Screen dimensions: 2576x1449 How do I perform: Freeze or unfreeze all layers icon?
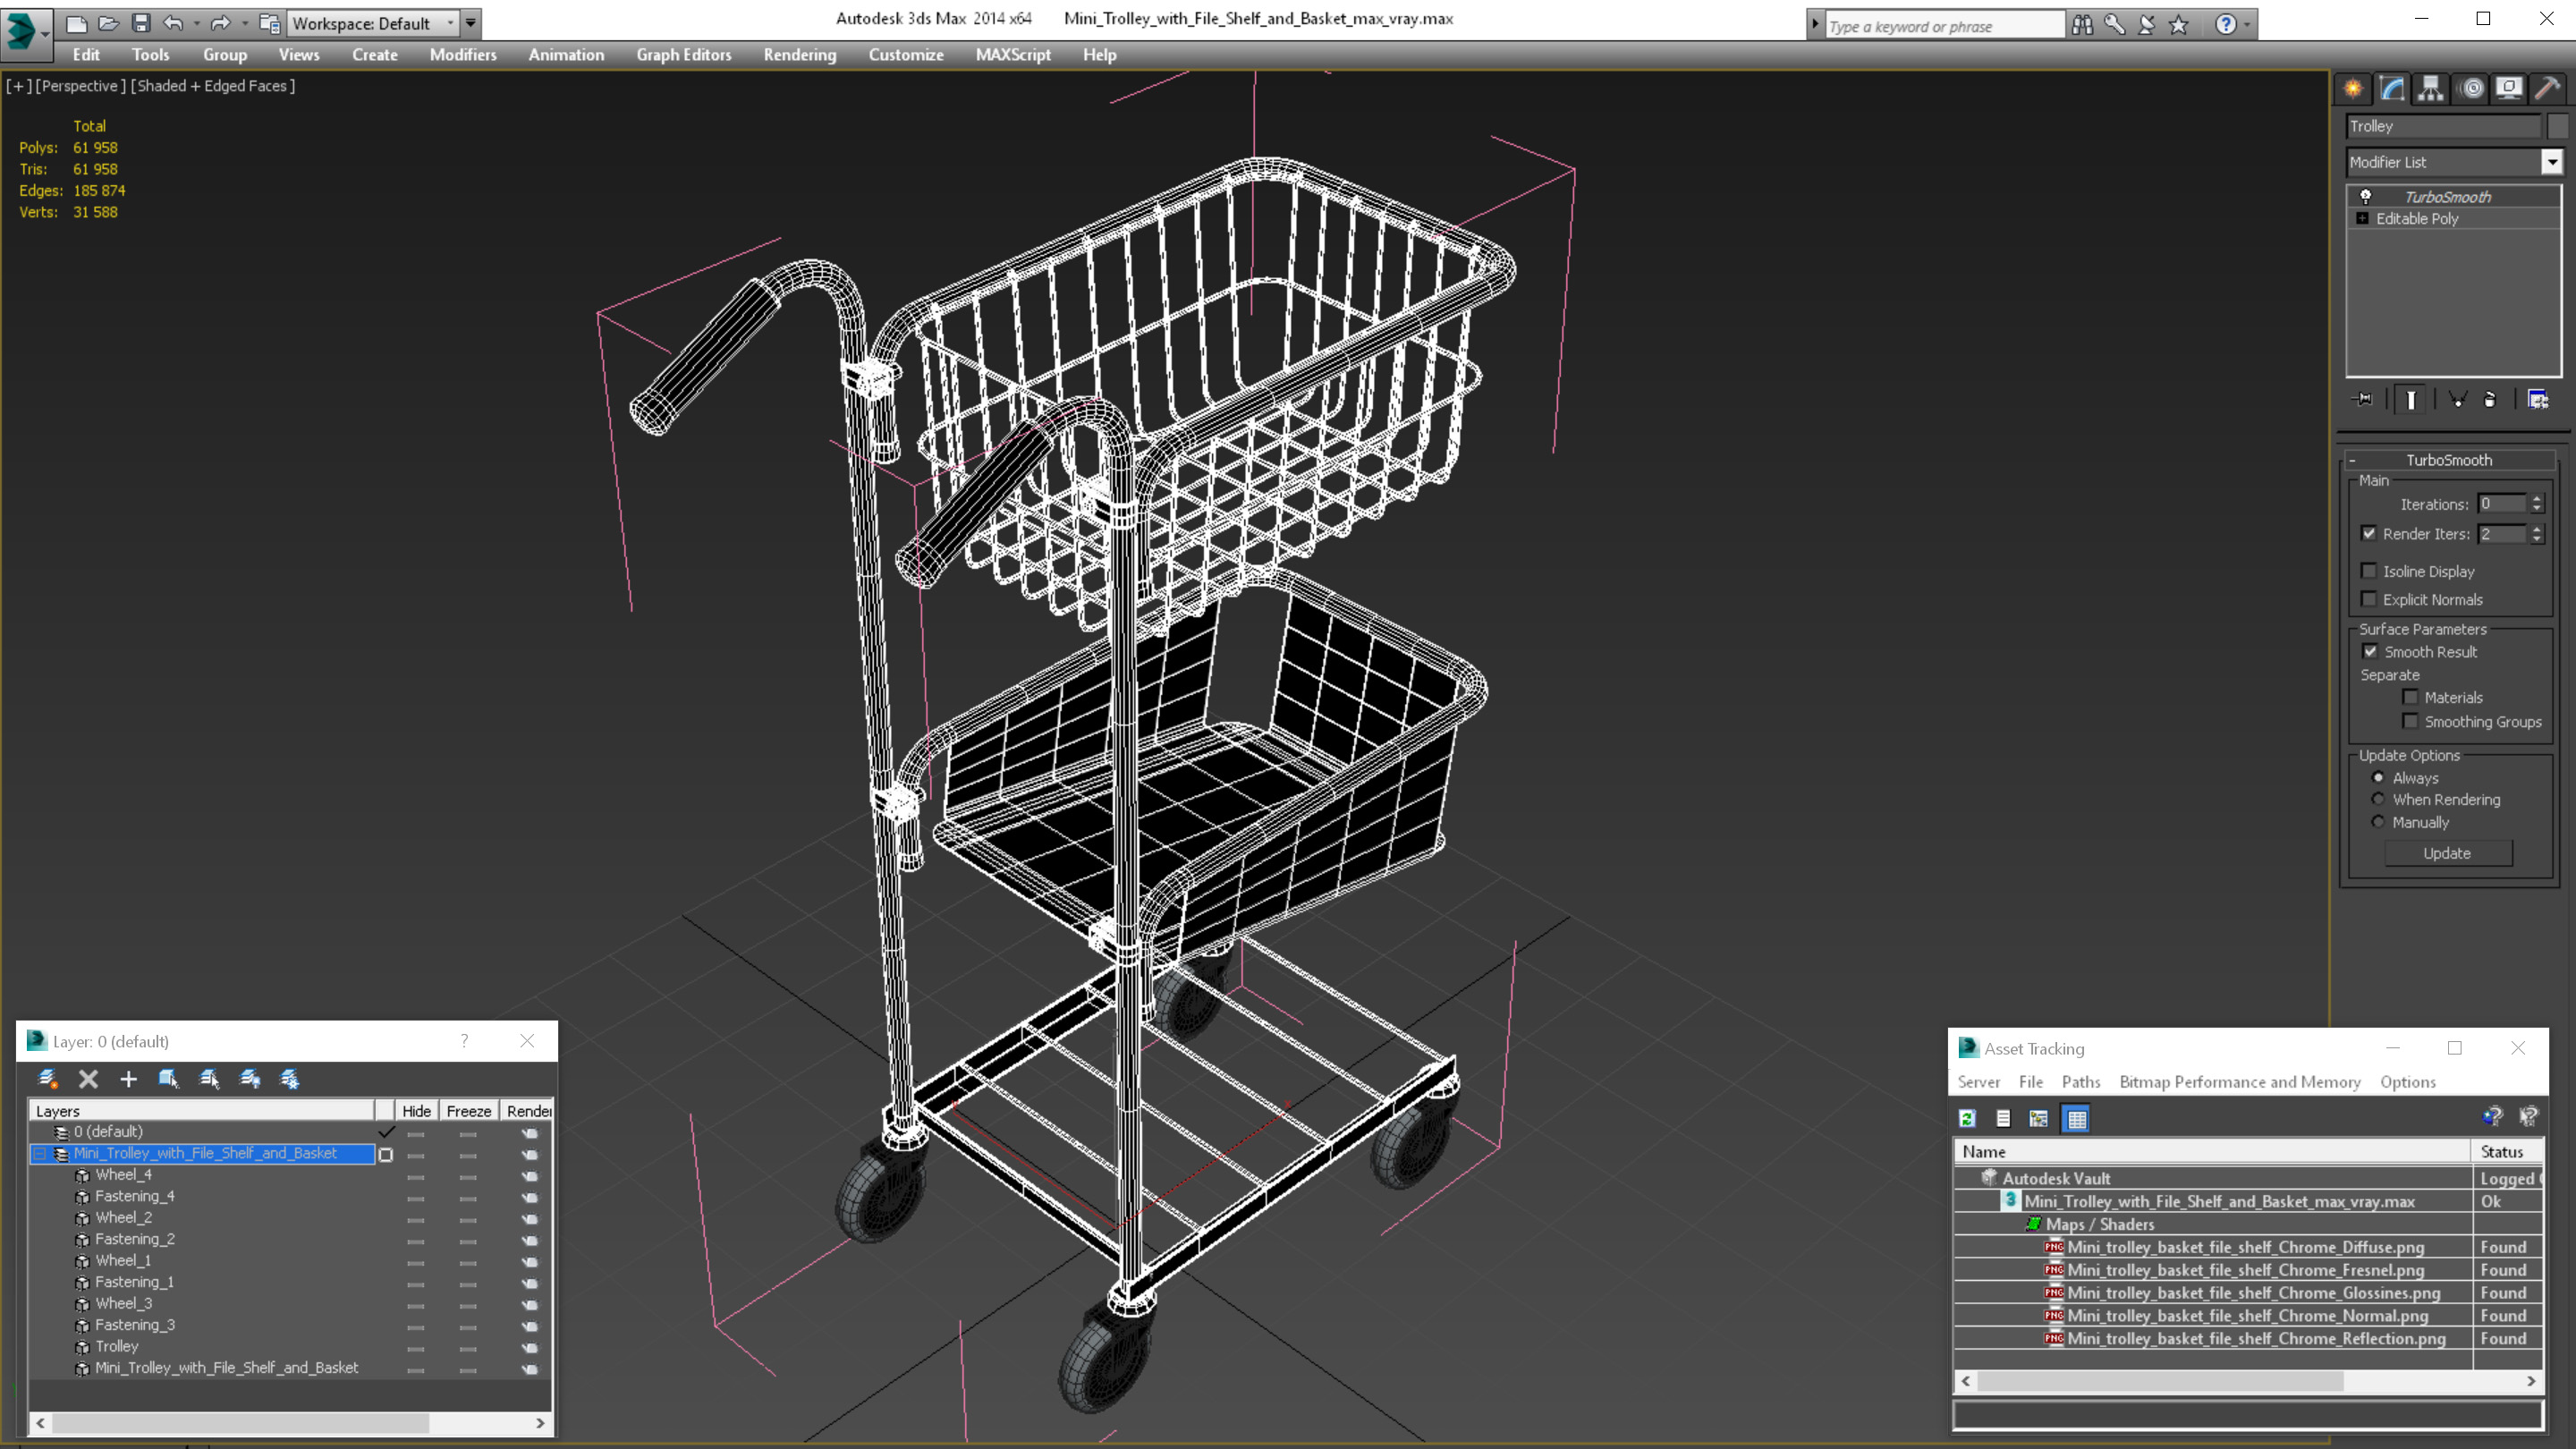point(290,1079)
